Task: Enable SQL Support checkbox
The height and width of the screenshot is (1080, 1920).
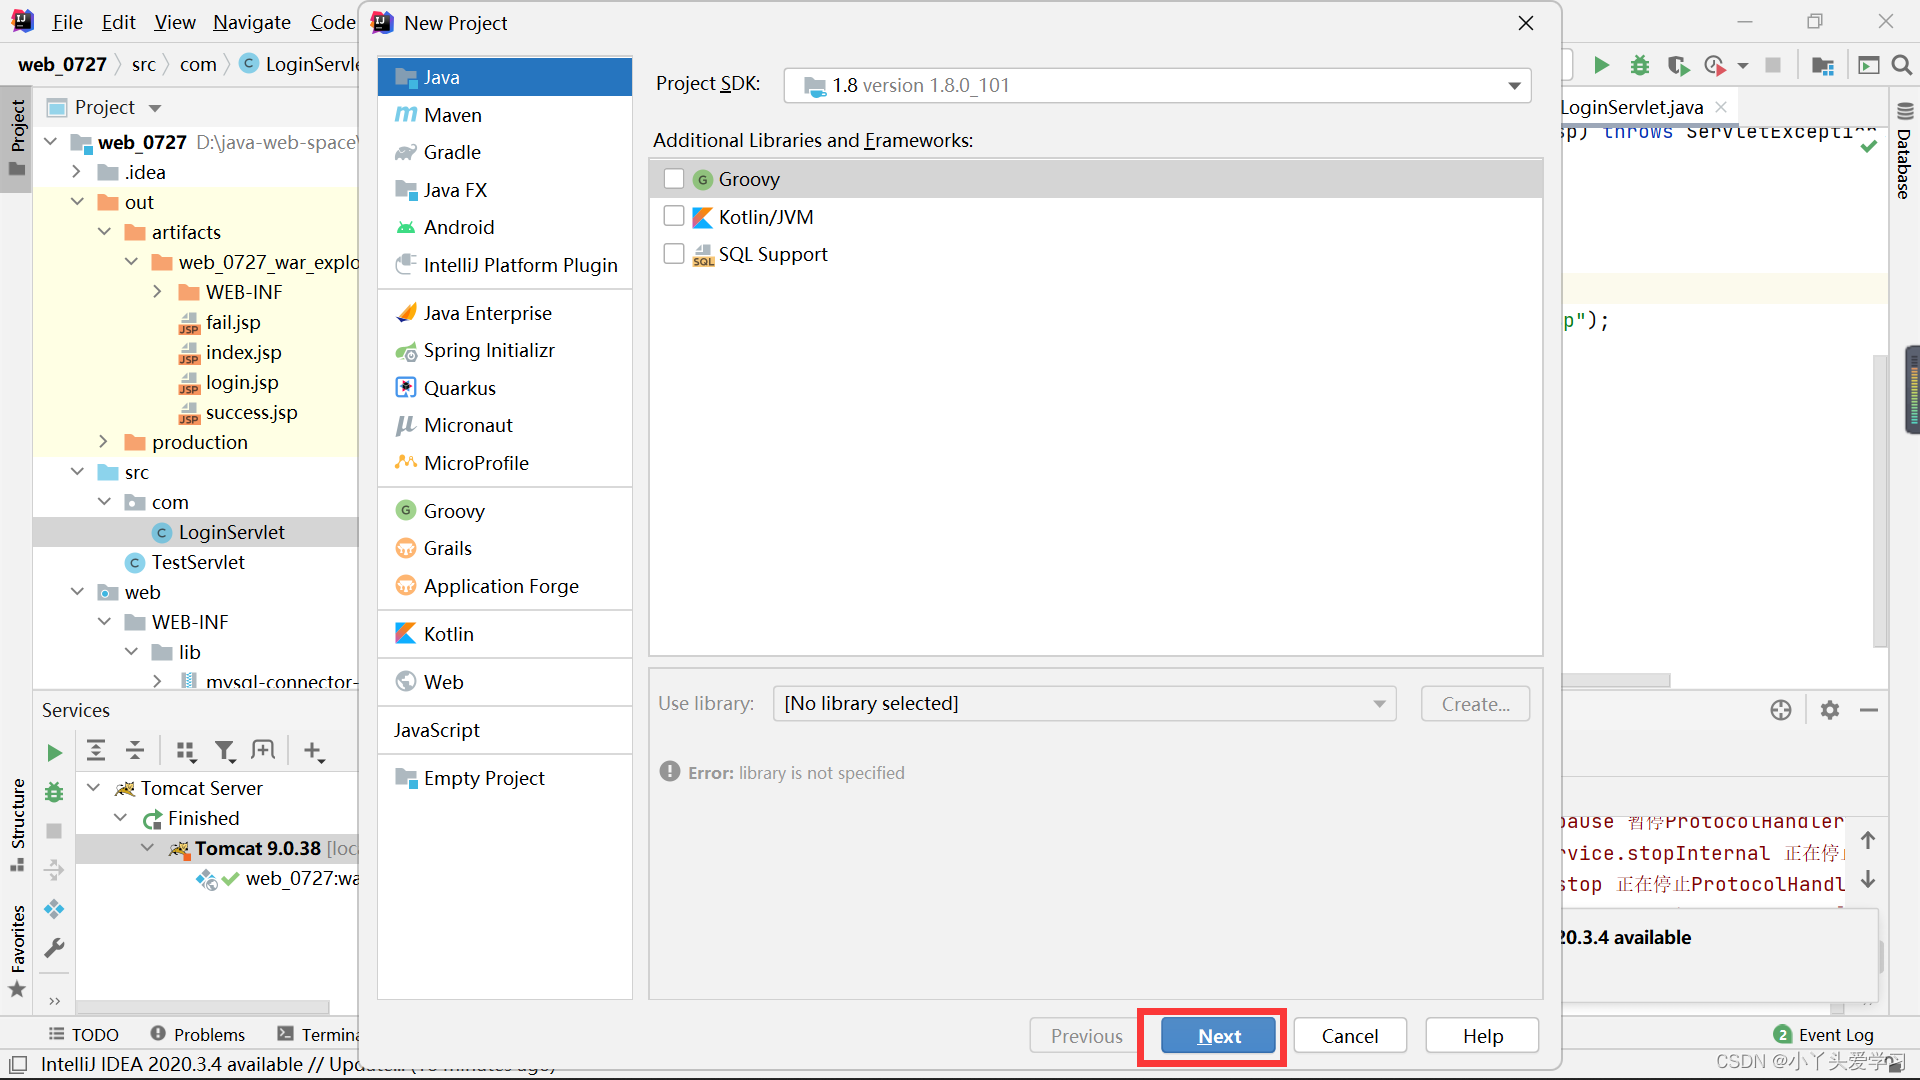Action: click(674, 254)
